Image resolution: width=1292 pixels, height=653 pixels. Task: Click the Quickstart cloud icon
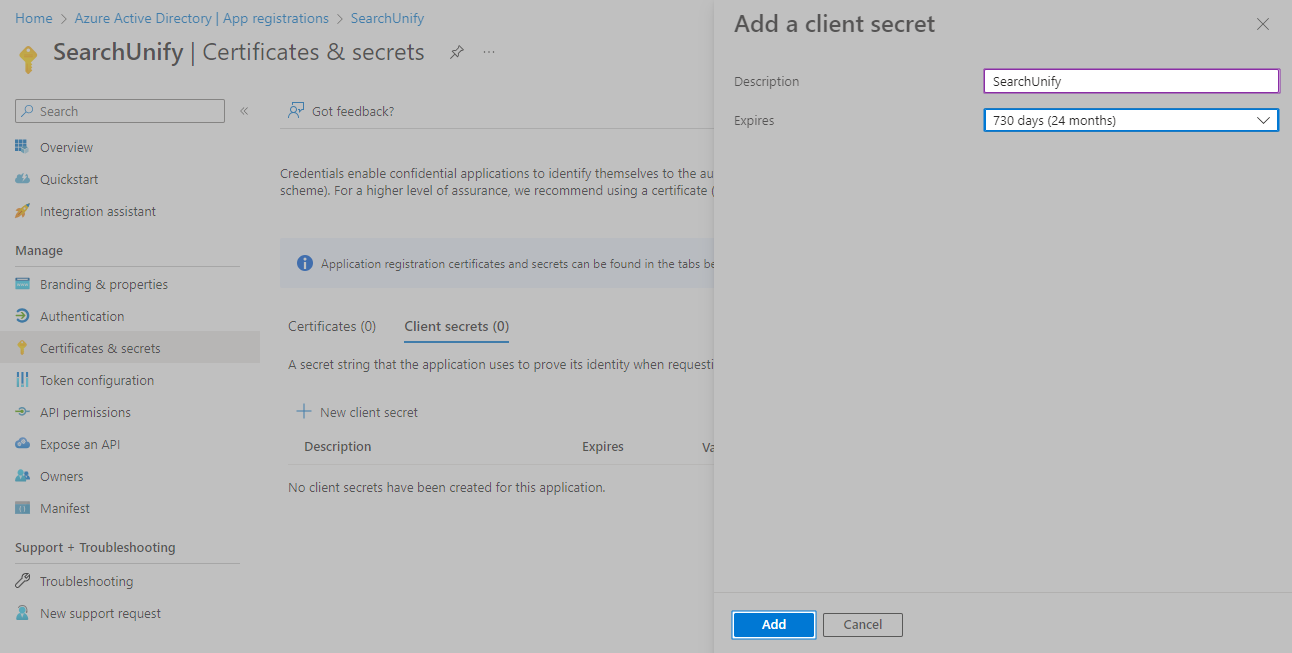[x=22, y=179]
